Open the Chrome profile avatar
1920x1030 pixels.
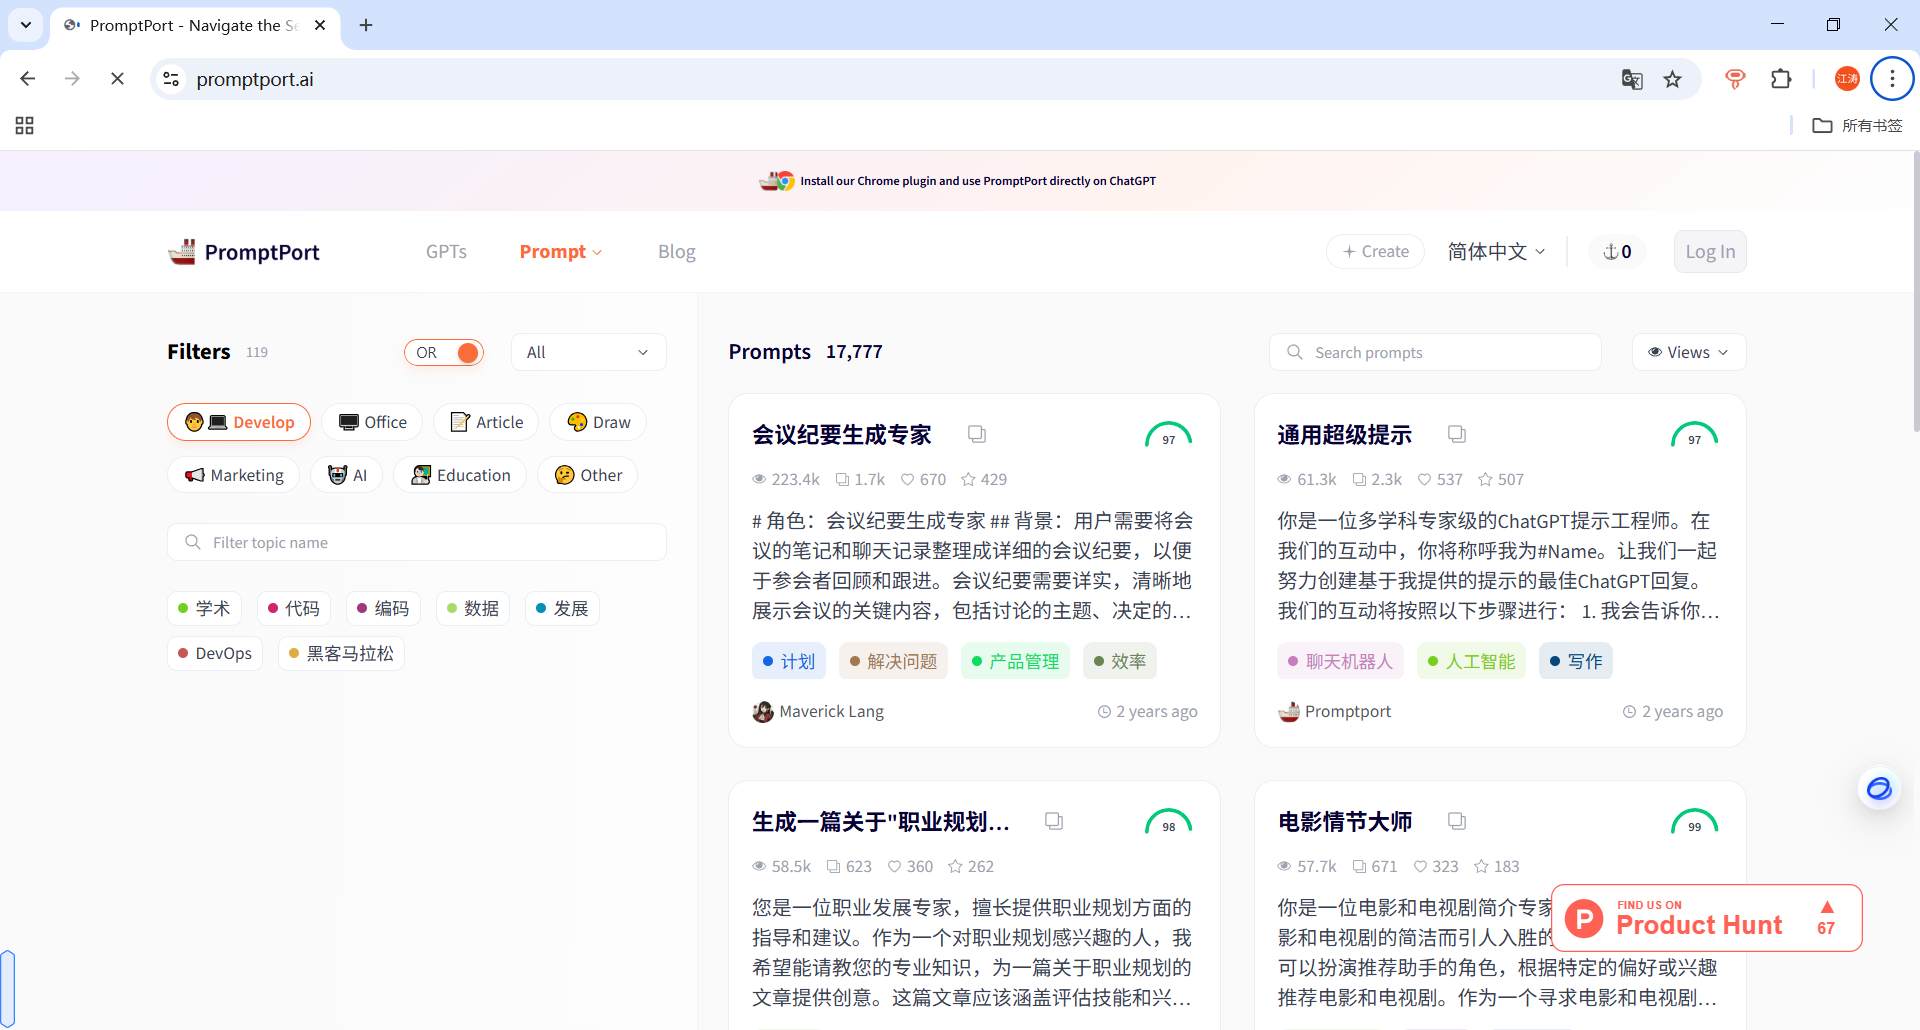1847,79
